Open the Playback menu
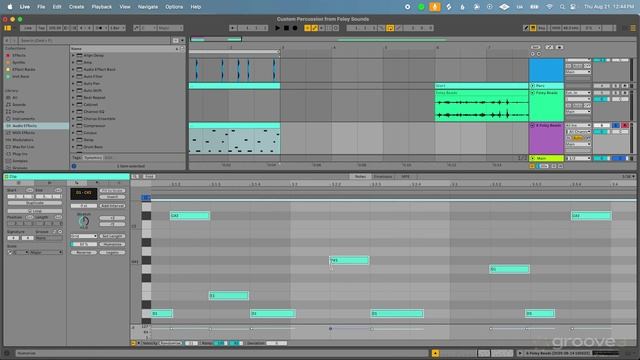Image resolution: width=640 pixels, height=360 pixels. pyautogui.click(x=102, y=7)
